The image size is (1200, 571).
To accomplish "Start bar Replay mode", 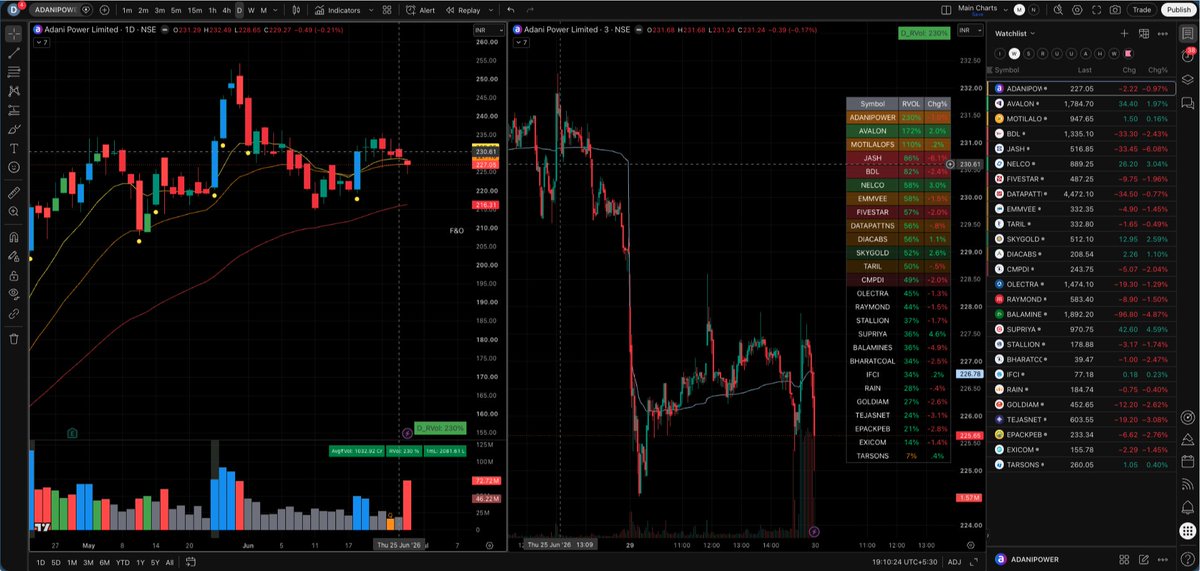I will [x=464, y=9].
